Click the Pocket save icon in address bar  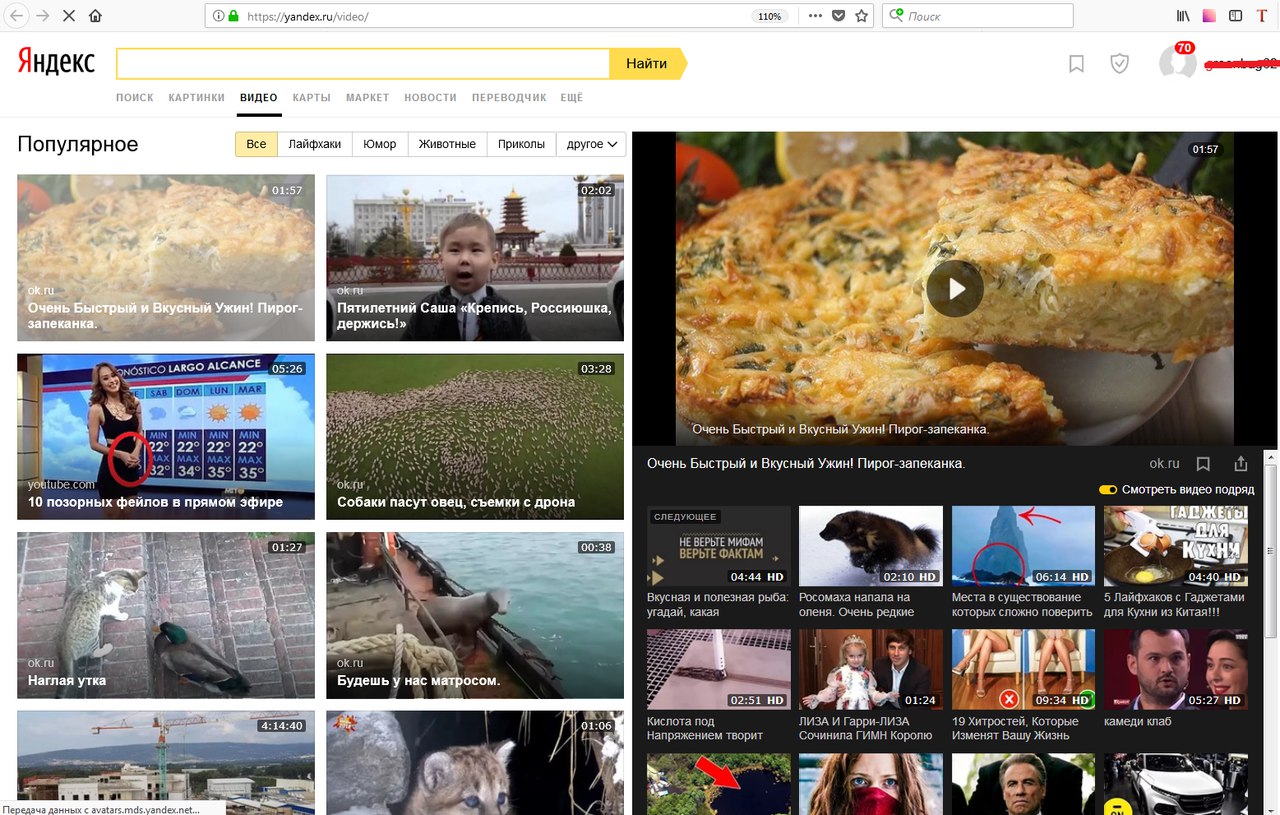(839, 16)
